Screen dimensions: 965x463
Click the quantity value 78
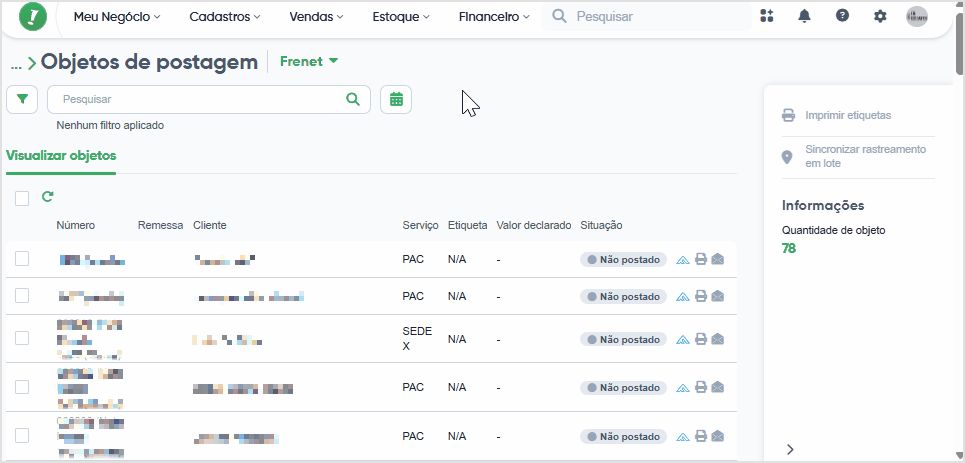coord(789,248)
